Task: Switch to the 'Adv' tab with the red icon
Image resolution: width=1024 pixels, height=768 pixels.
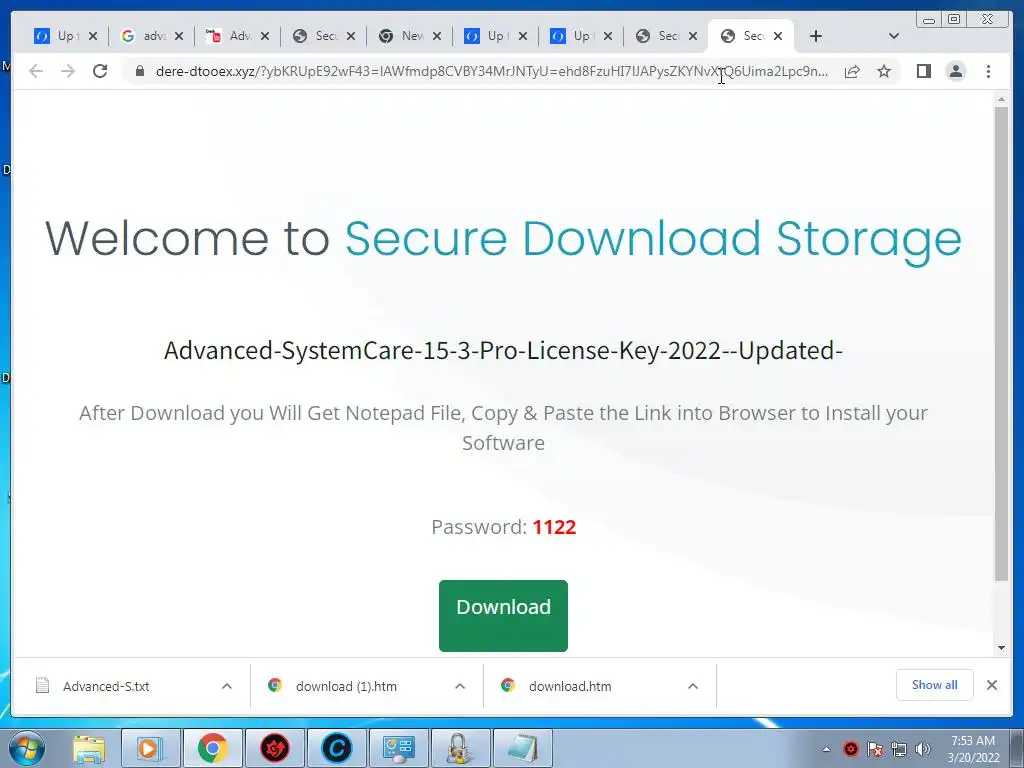Action: click(229, 36)
